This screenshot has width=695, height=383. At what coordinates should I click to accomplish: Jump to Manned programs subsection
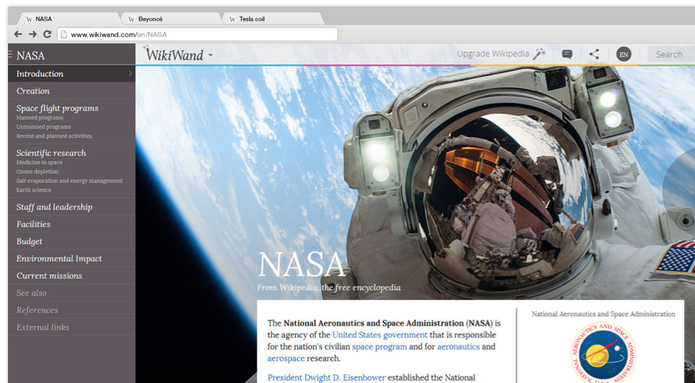39,118
